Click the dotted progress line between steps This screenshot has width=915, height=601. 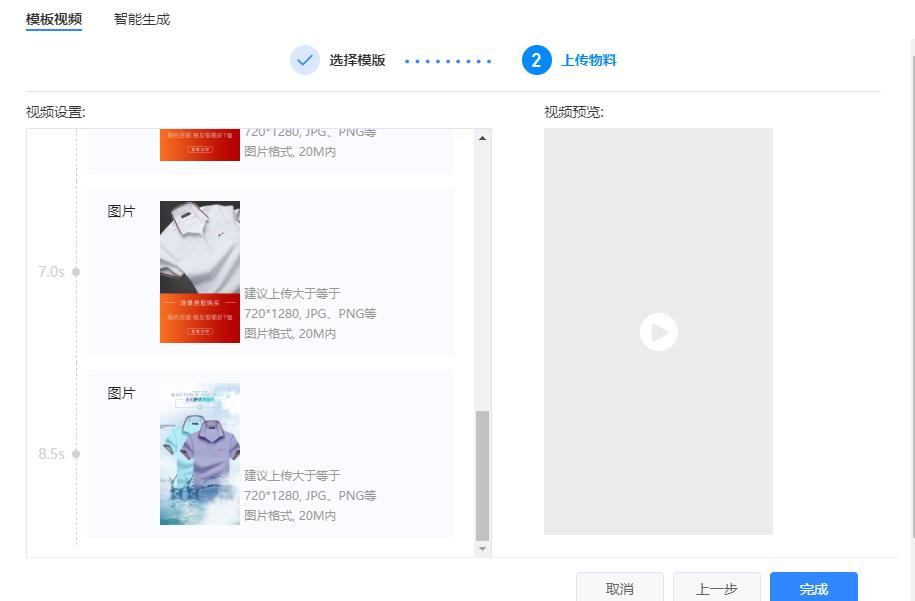pos(448,60)
